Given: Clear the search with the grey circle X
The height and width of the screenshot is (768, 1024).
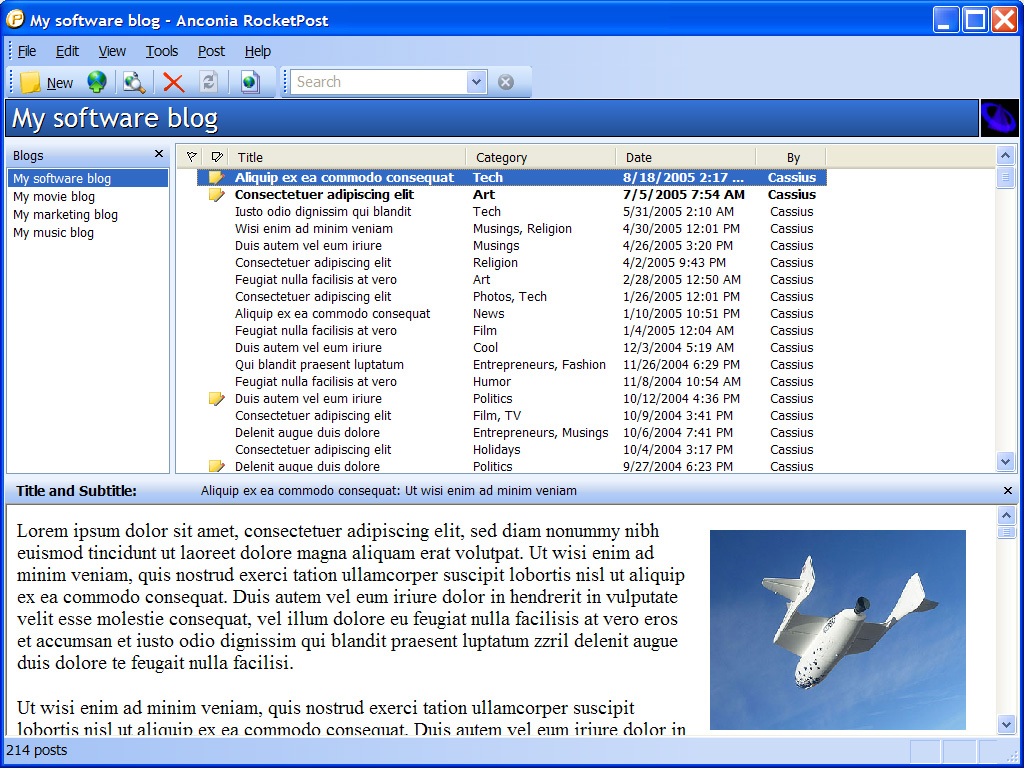Looking at the screenshot, I should coord(505,82).
